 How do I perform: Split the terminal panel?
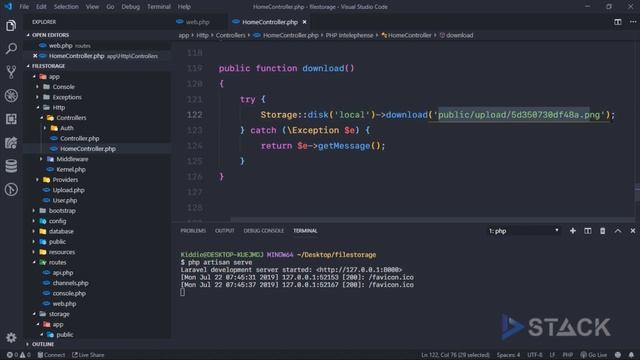click(588, 231)
